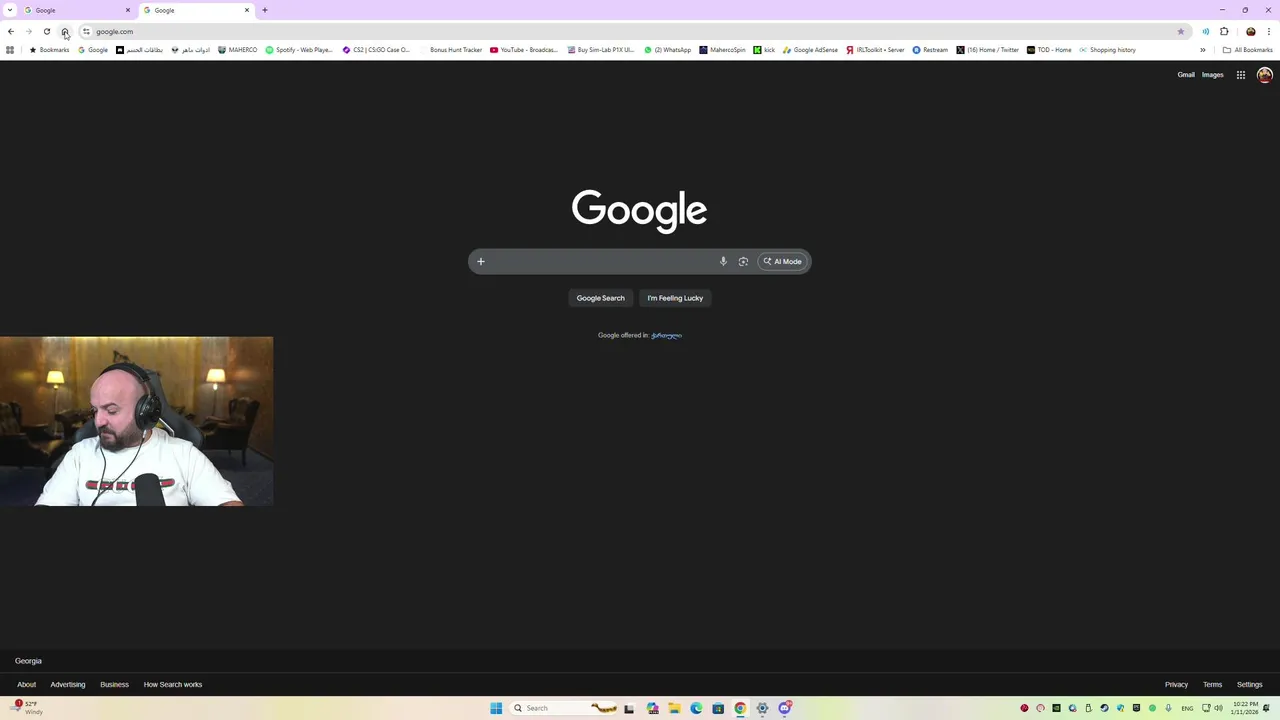Switch to the offered Georgian language link

666,336
